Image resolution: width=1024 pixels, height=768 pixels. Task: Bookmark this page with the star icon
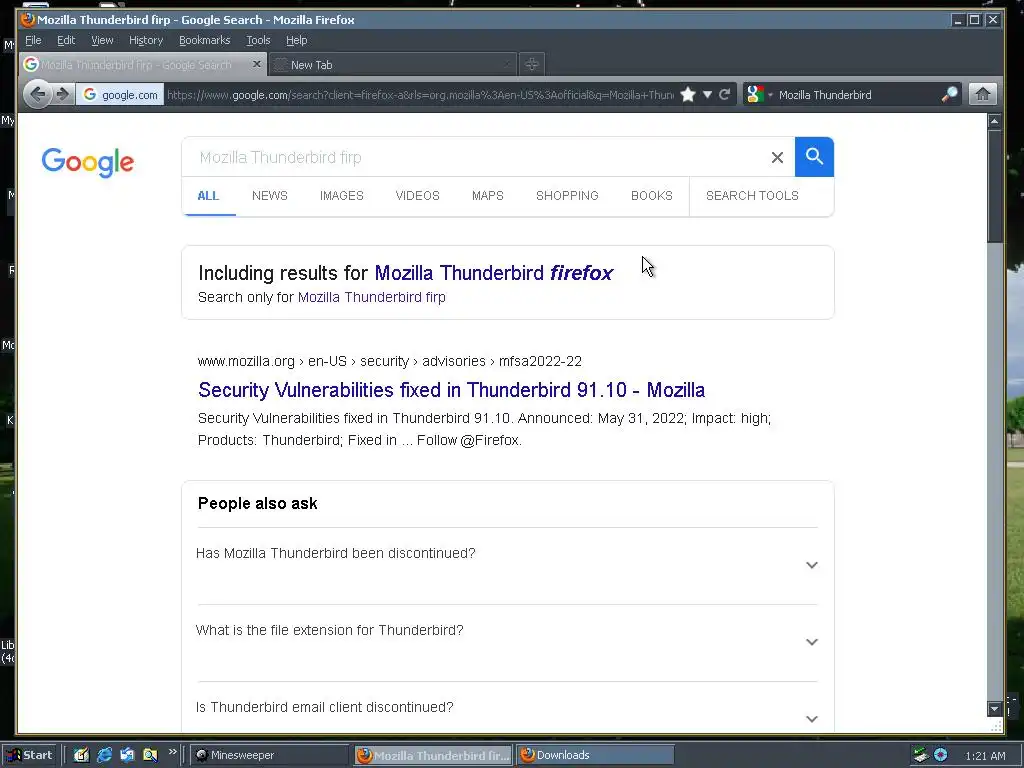[x=688, y=95]
